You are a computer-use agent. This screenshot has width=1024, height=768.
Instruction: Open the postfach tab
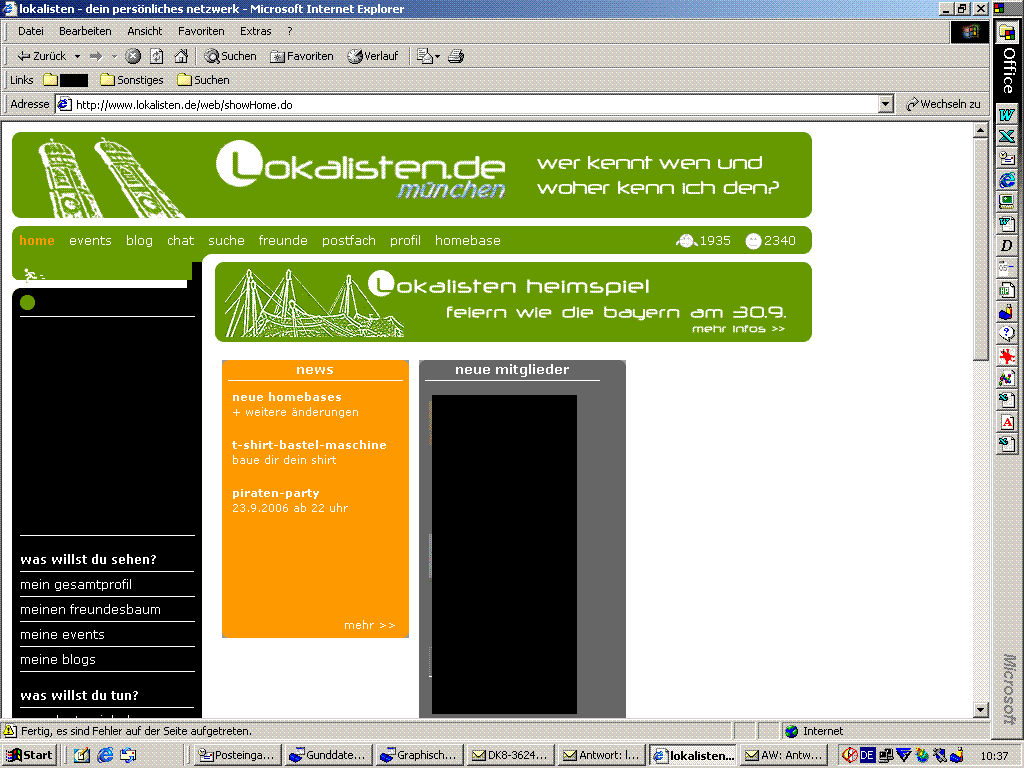click(349, 240)
